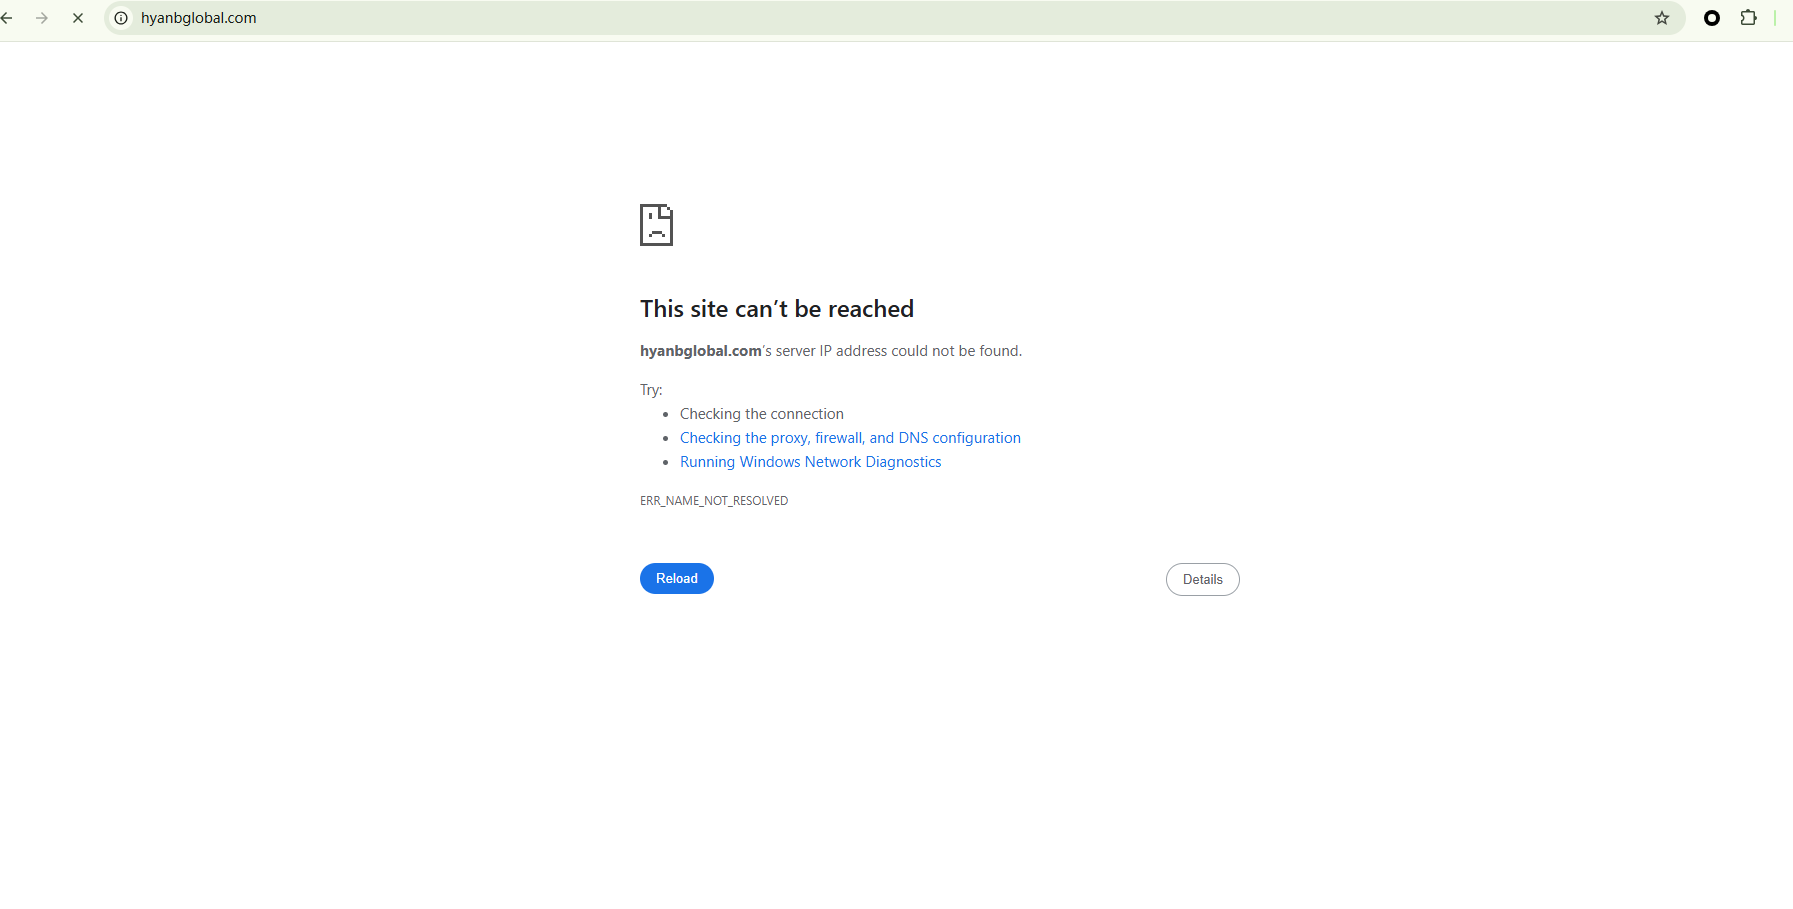Select the ERR_NAME_NOT_RESOLVED error code text
This screenshot has height=909, width=1793.
click(x=714, y=501)
